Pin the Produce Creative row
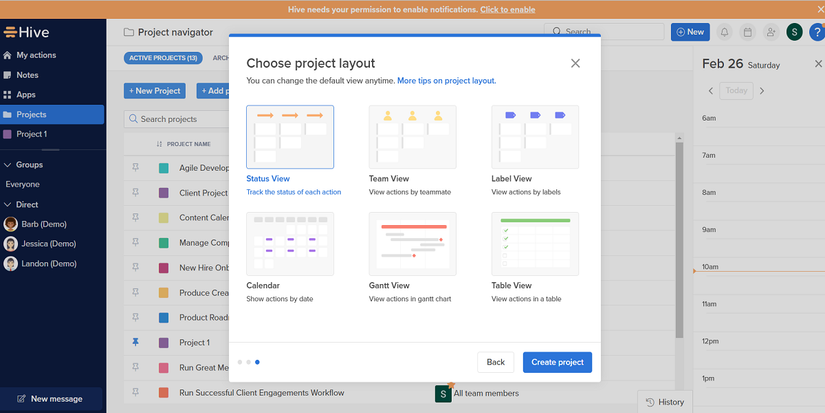825x413 pixels. coord(135,292)
